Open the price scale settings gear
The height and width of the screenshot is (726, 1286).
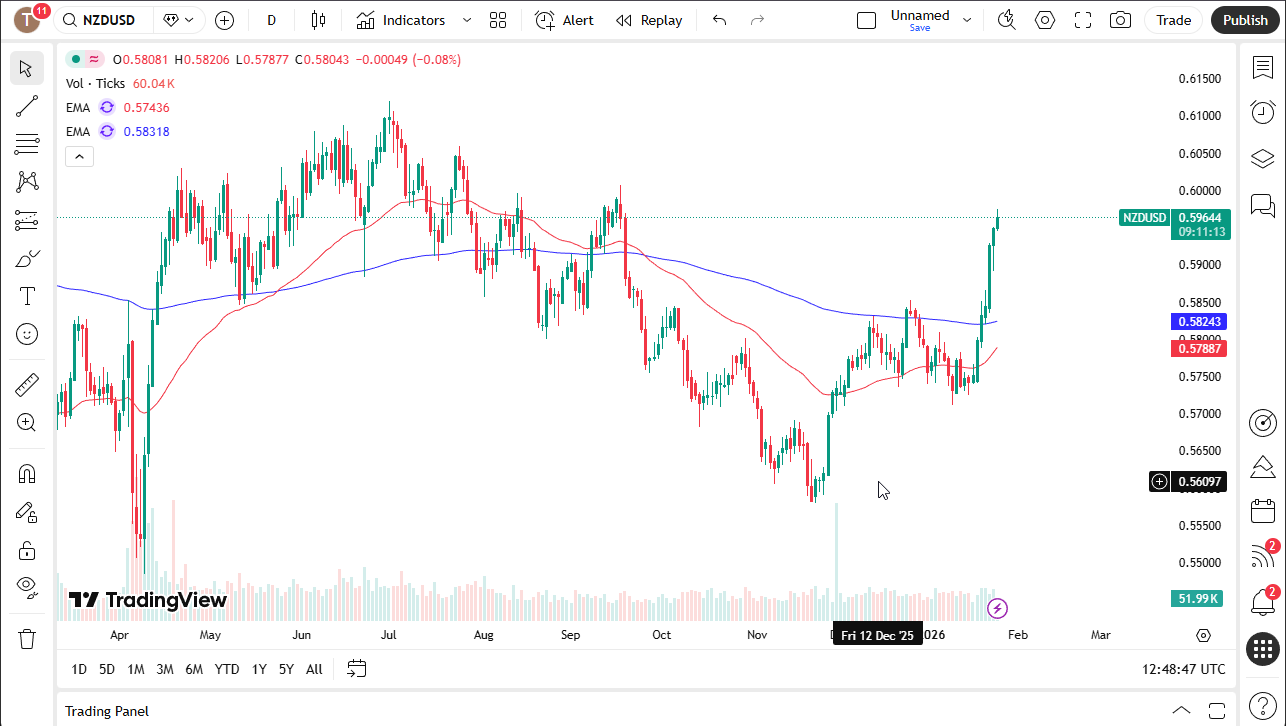tap(1203, 635)
